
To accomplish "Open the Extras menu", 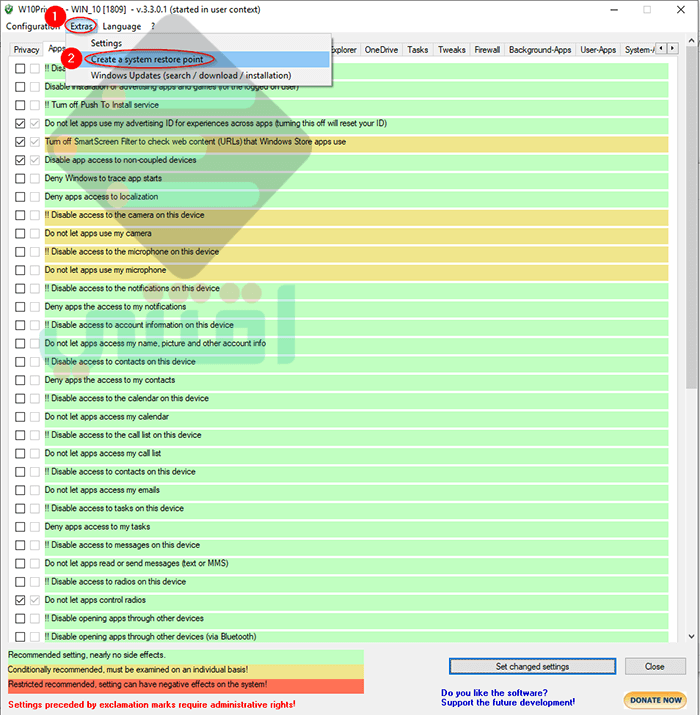I will pos(81,26).
